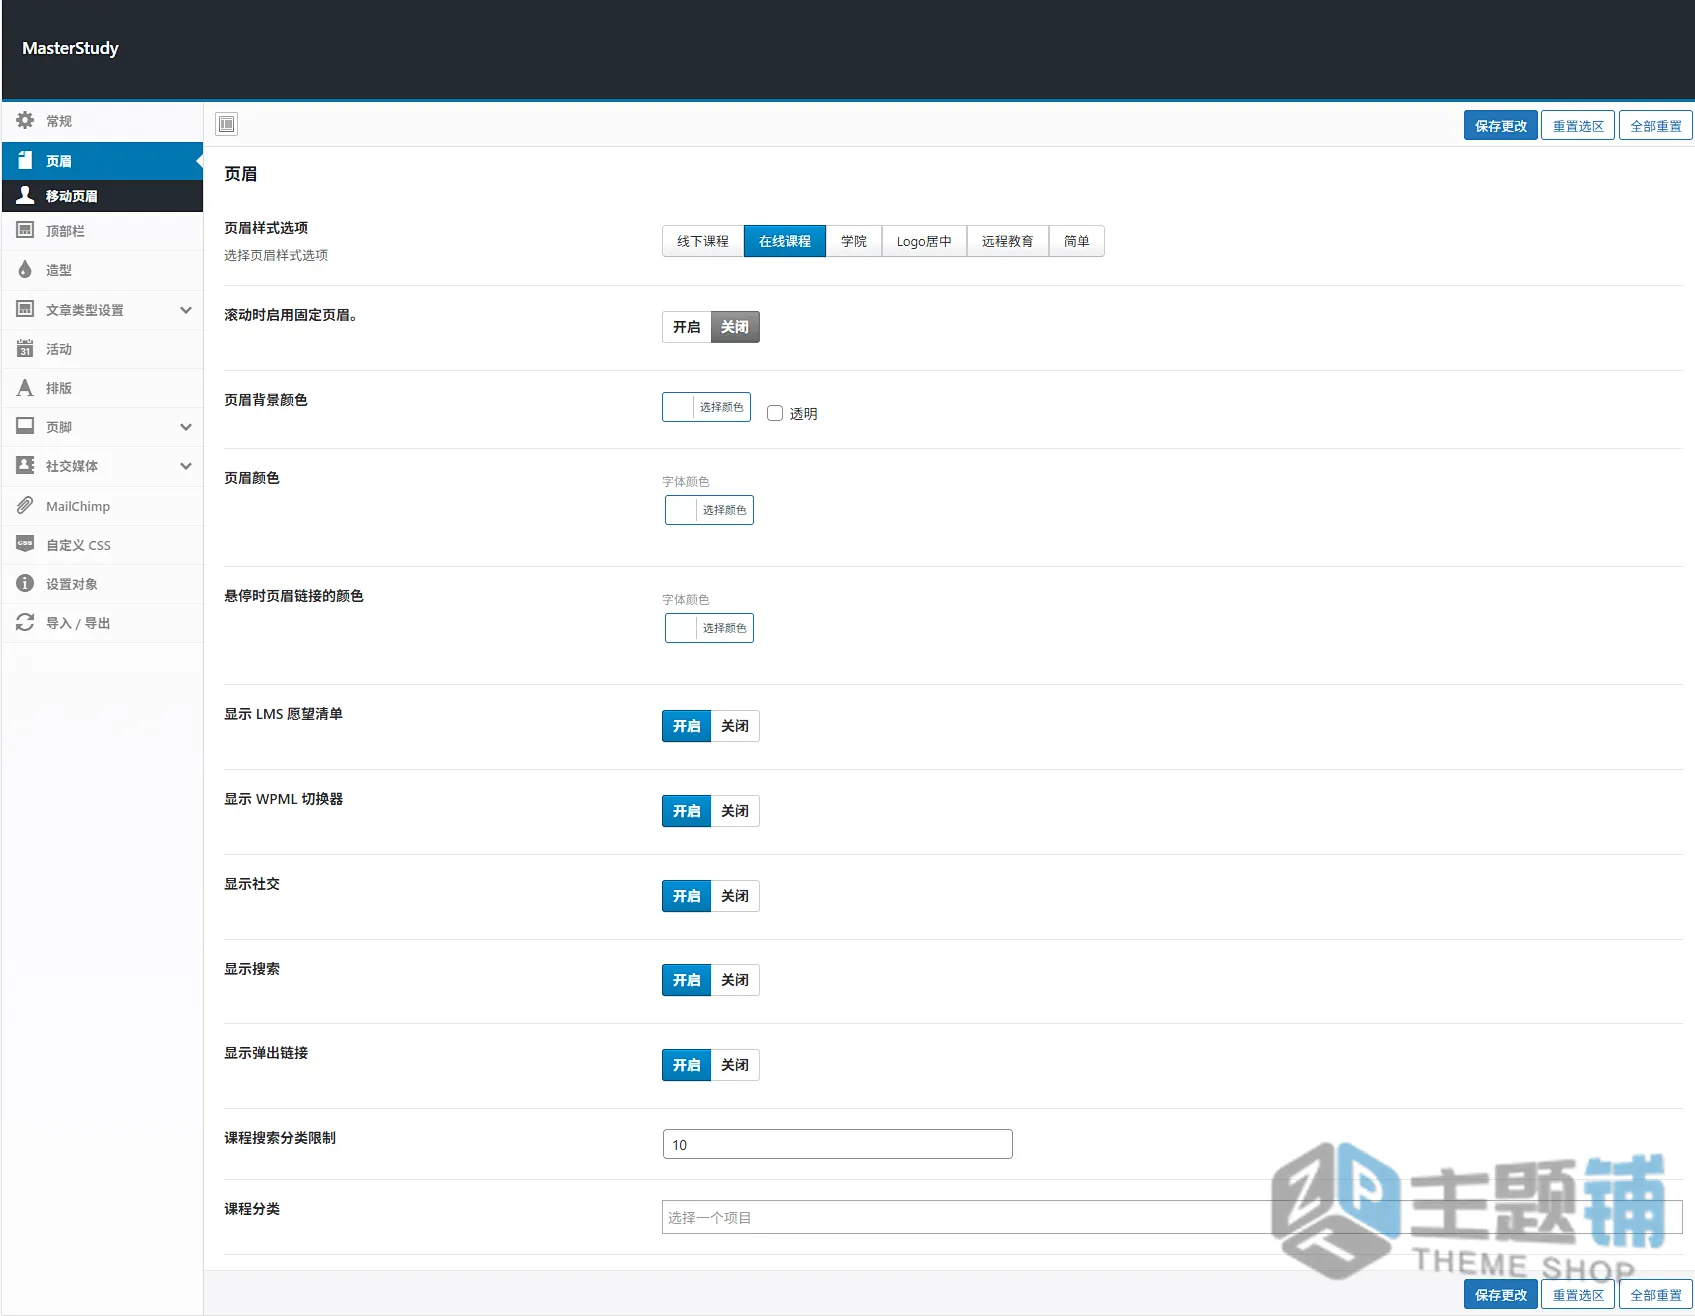The height and width of the screenshot is (1316, 1695).
Task: Click the bottom 保存更改 button
Action: point(1501,1294)
